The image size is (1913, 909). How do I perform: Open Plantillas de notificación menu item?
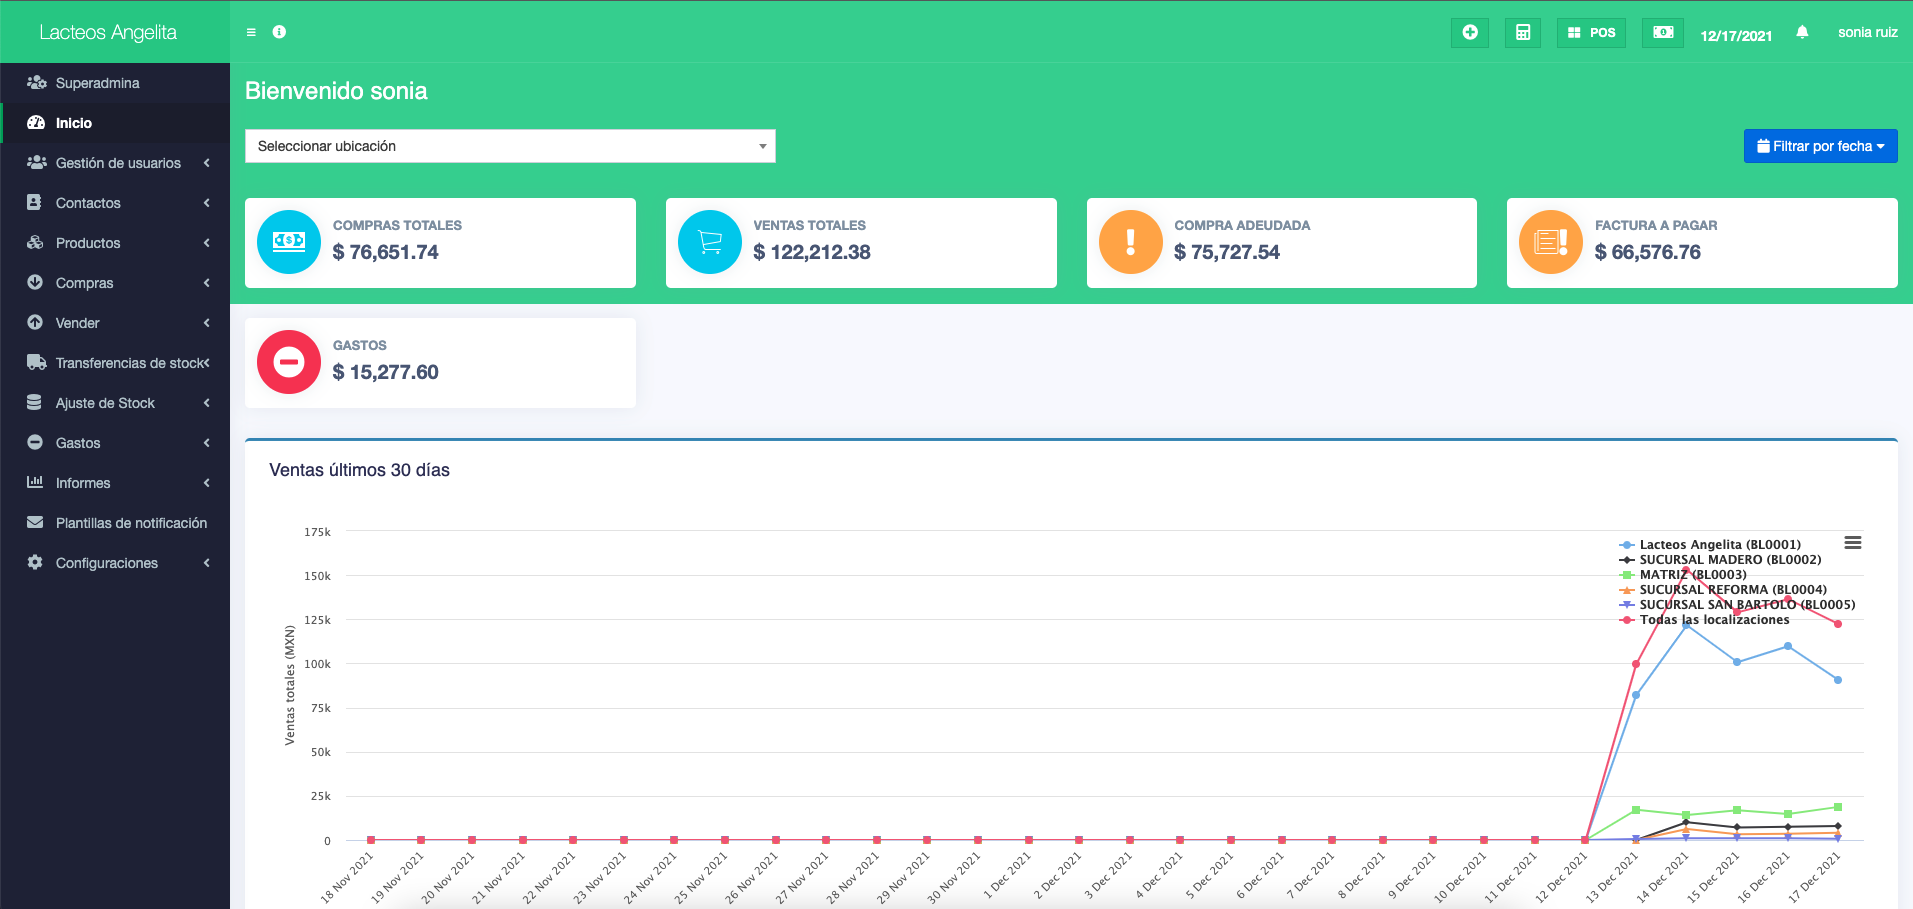tap(131, 523)
